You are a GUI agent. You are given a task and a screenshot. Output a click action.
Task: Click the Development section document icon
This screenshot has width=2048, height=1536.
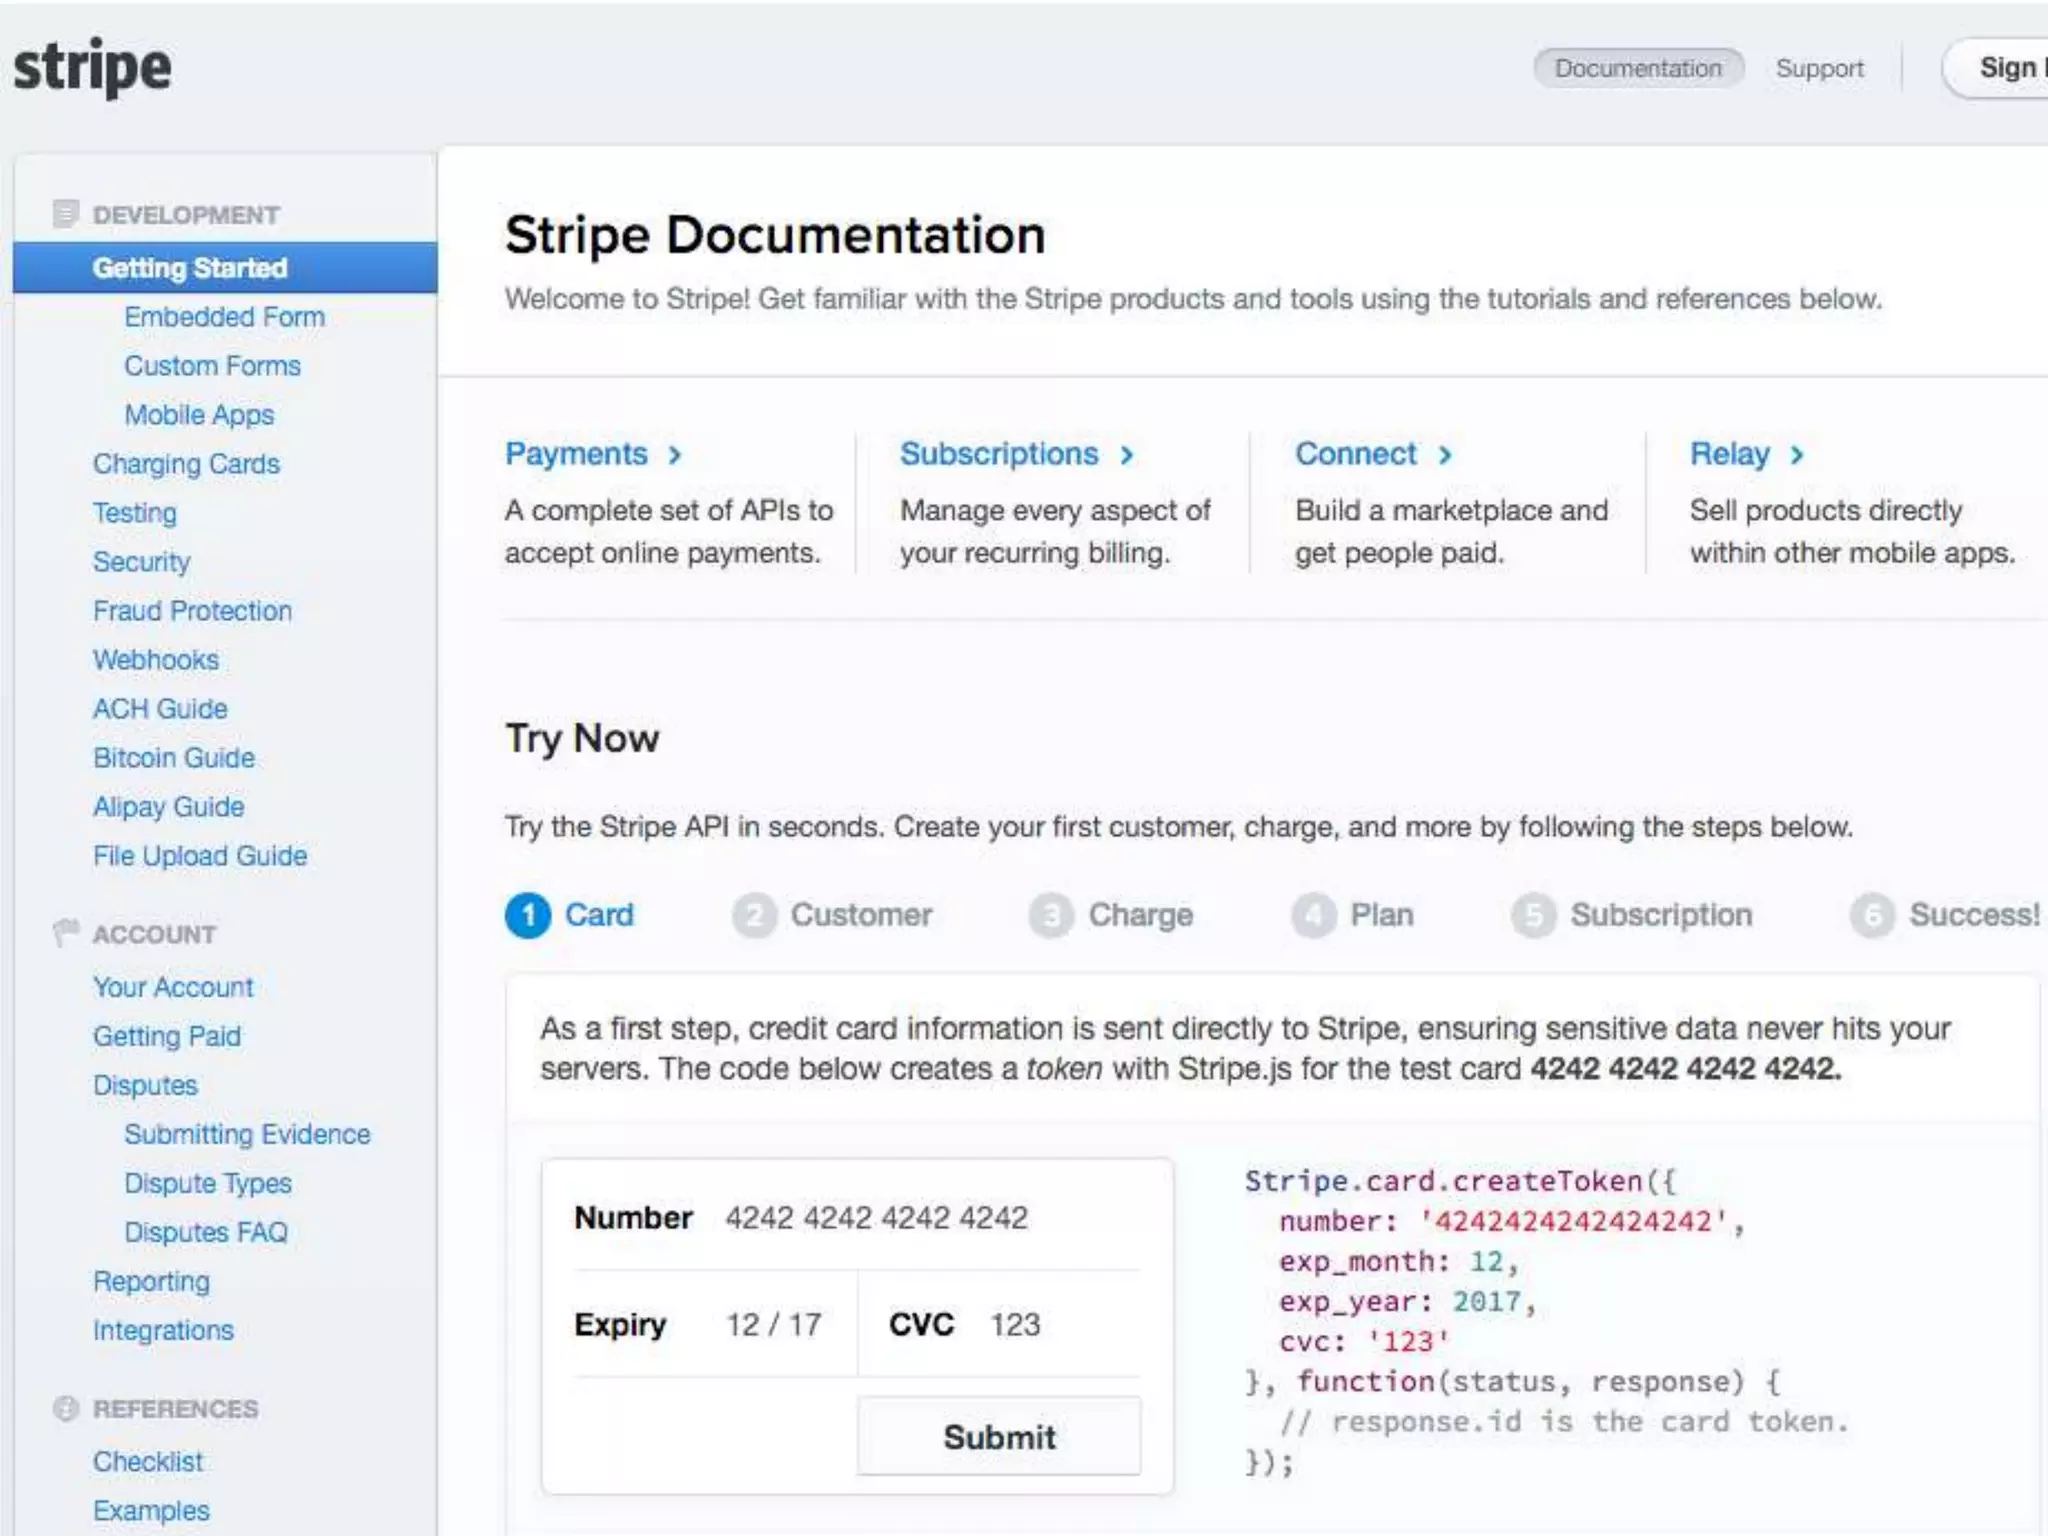[x=65, y=214]
